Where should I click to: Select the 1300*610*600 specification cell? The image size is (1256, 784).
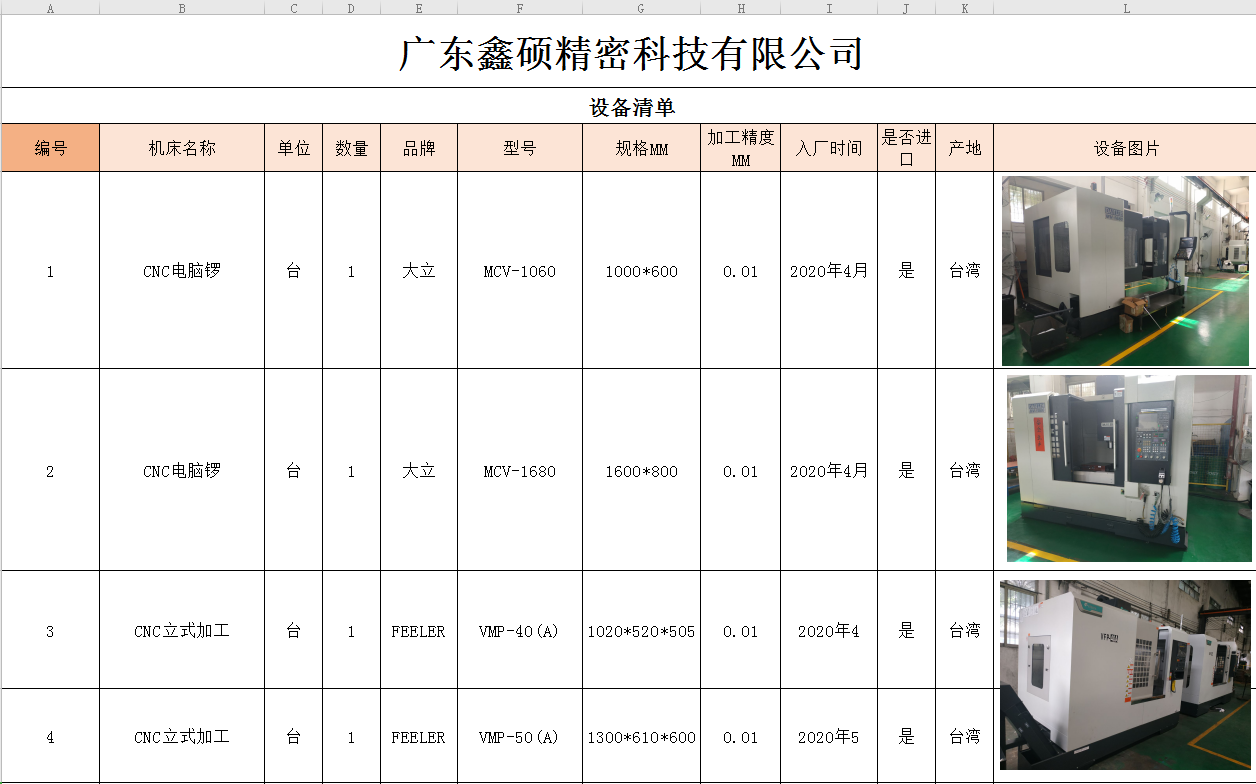(x=641, y=737)
